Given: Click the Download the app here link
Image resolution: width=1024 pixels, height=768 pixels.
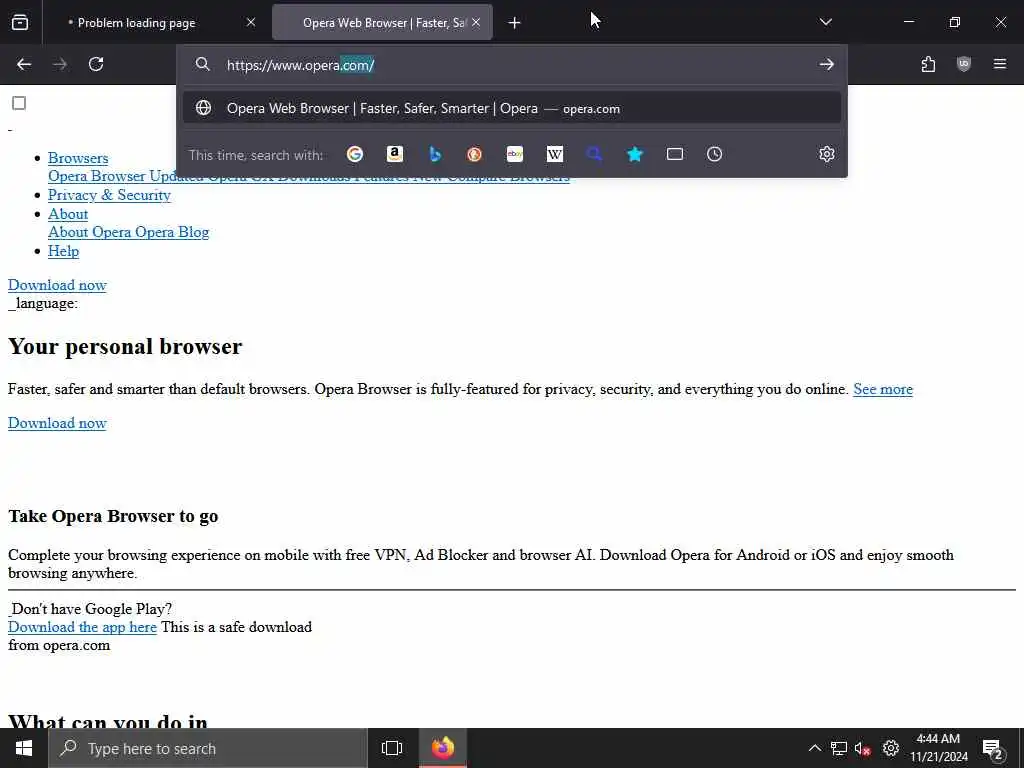Looking at the screenshot, I should 82,627.
